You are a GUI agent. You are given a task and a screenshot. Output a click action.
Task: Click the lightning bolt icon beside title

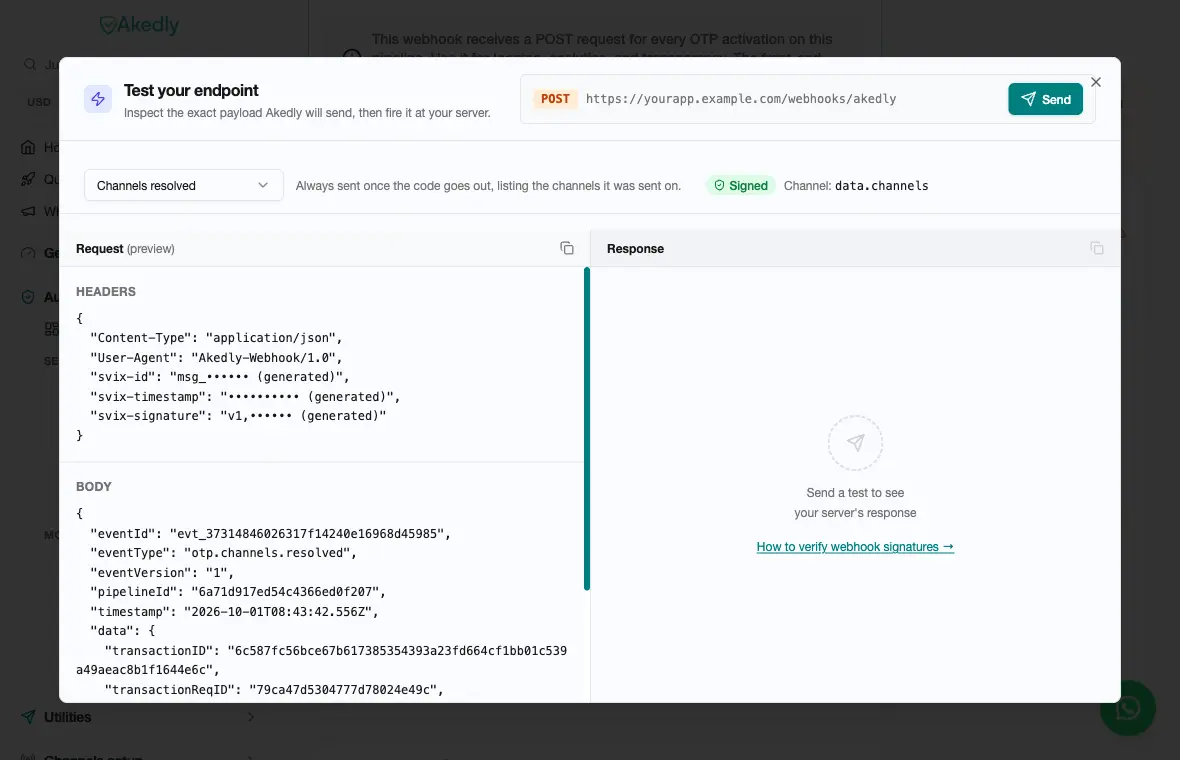coord(98,99)
